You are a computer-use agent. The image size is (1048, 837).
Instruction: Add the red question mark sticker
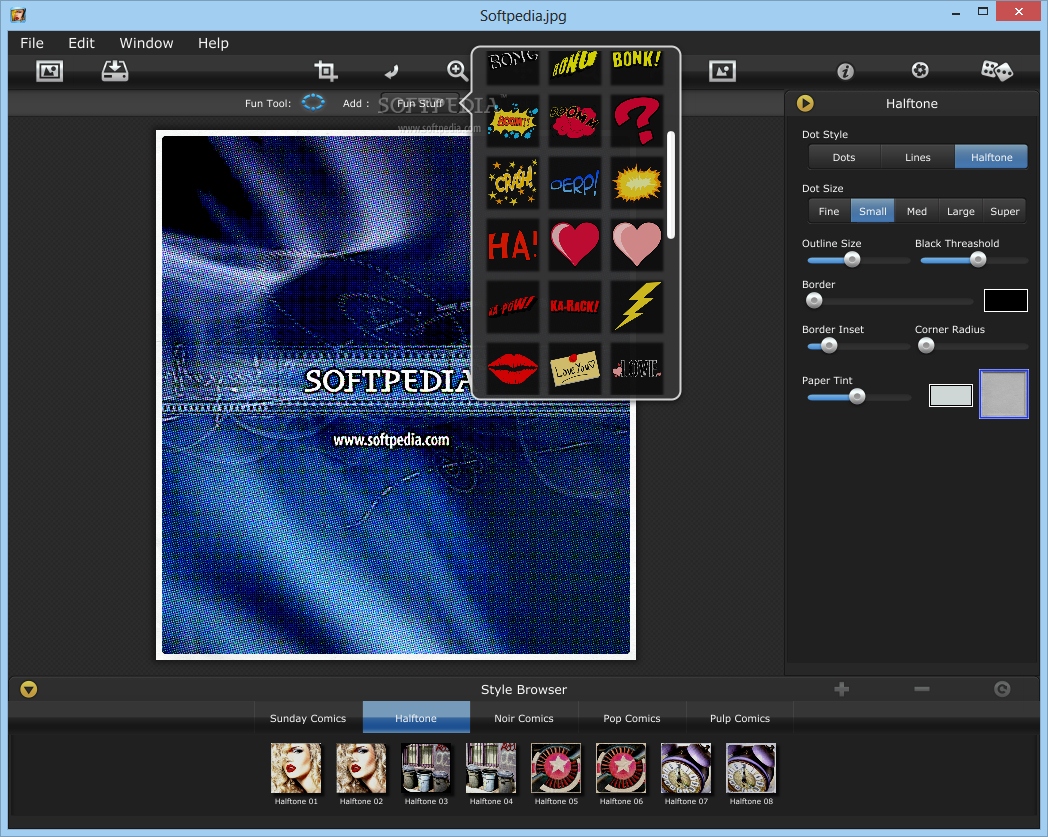tap(636, 121)
